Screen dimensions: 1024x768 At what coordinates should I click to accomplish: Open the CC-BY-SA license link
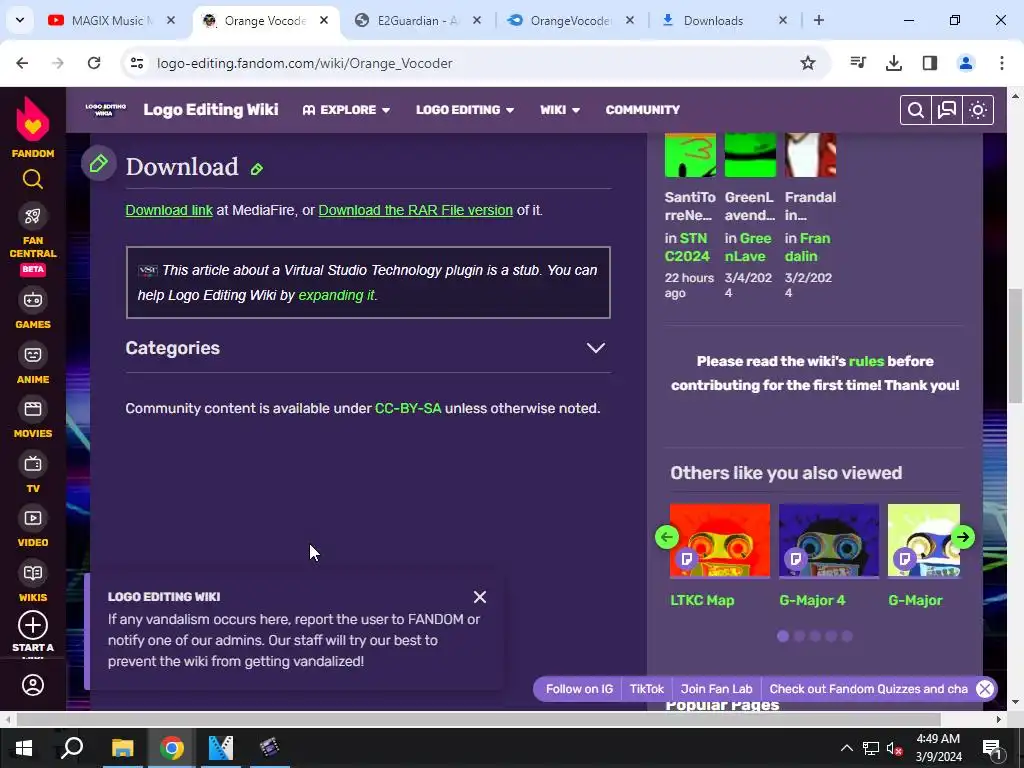click(408, 408)
